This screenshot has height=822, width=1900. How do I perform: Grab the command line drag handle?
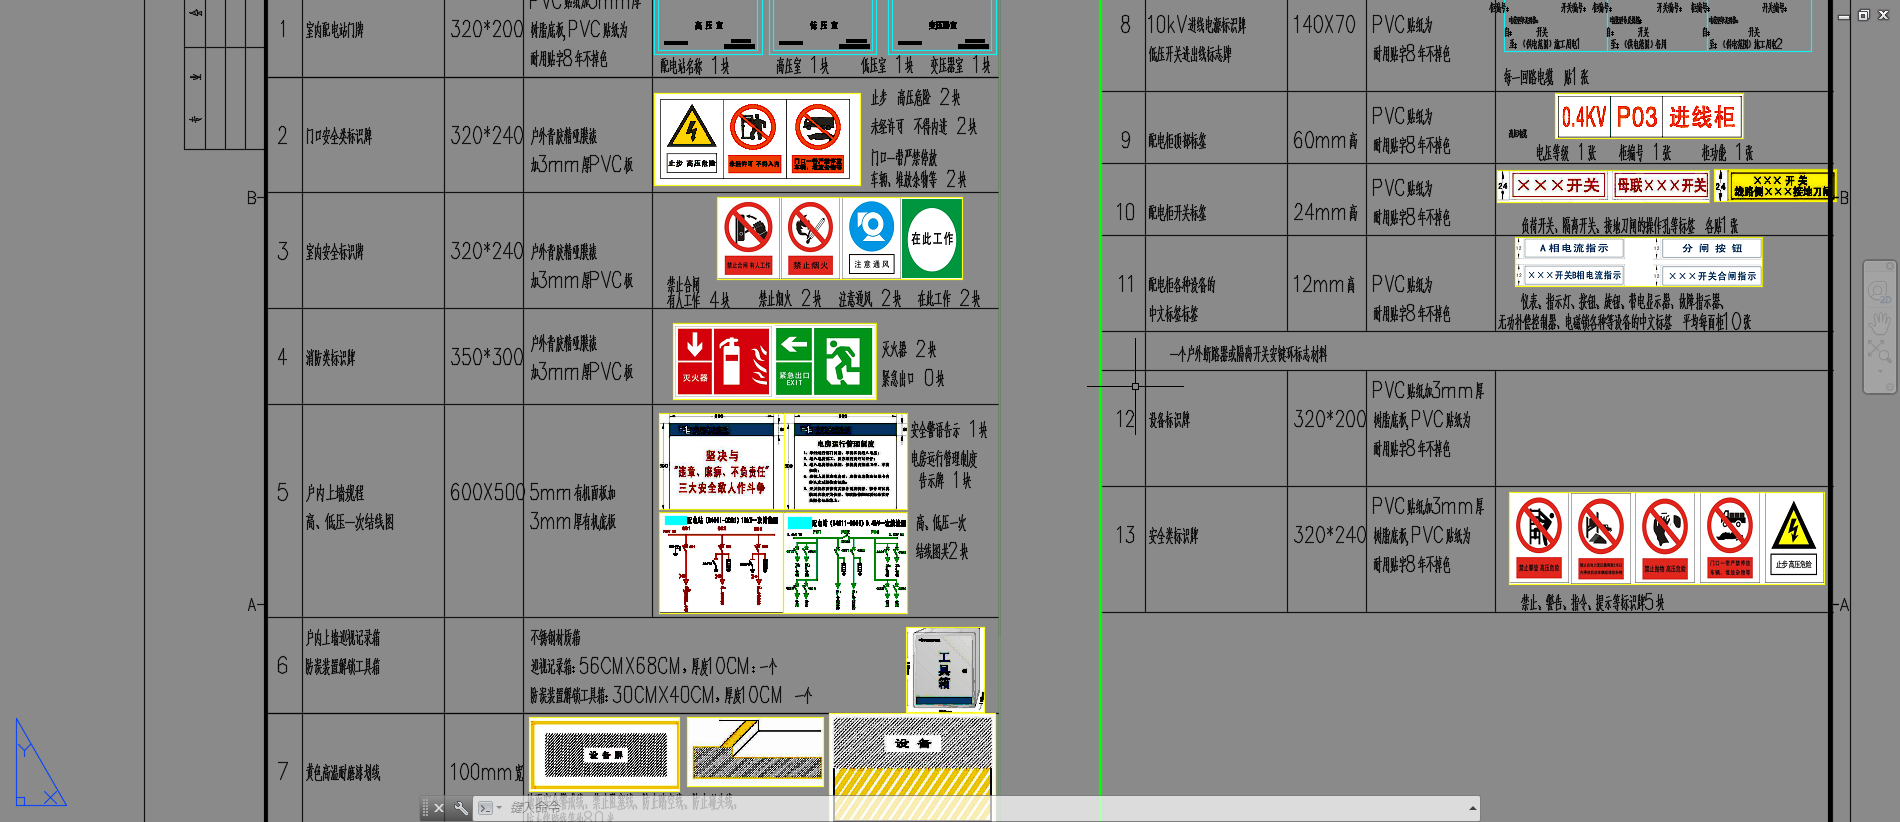[x=425, y=808]
